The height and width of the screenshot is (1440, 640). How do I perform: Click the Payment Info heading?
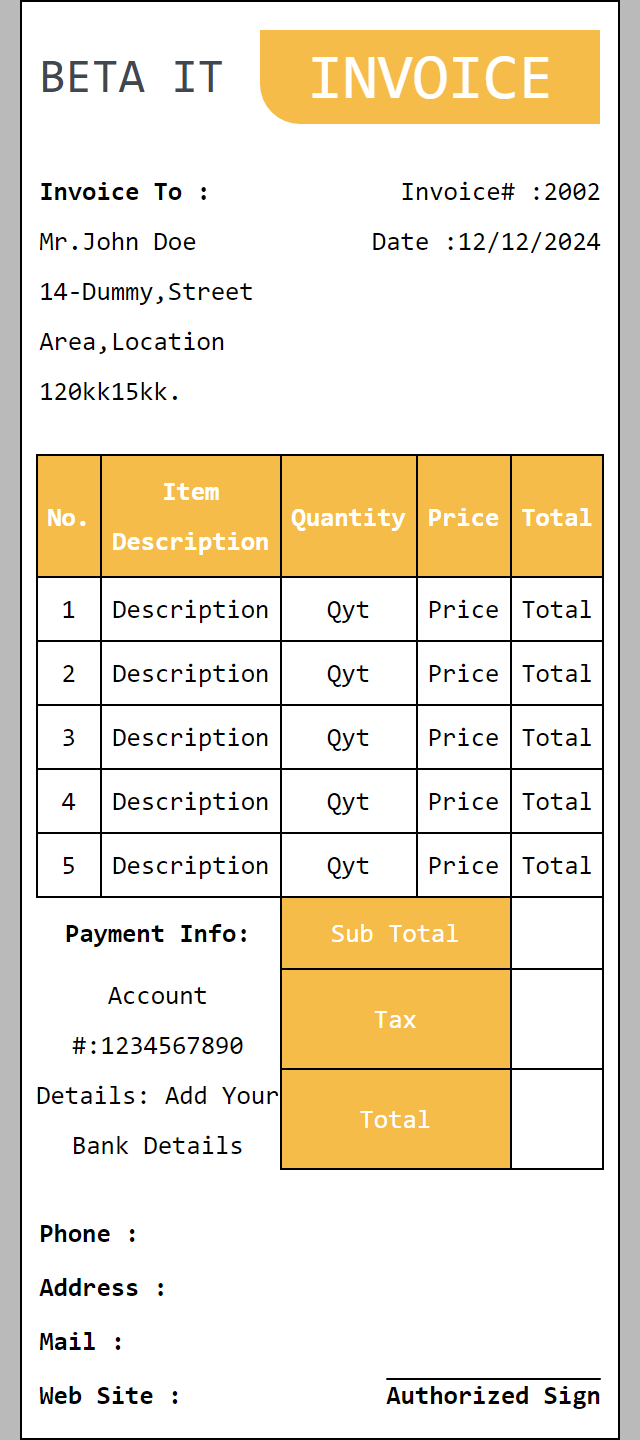157,934
